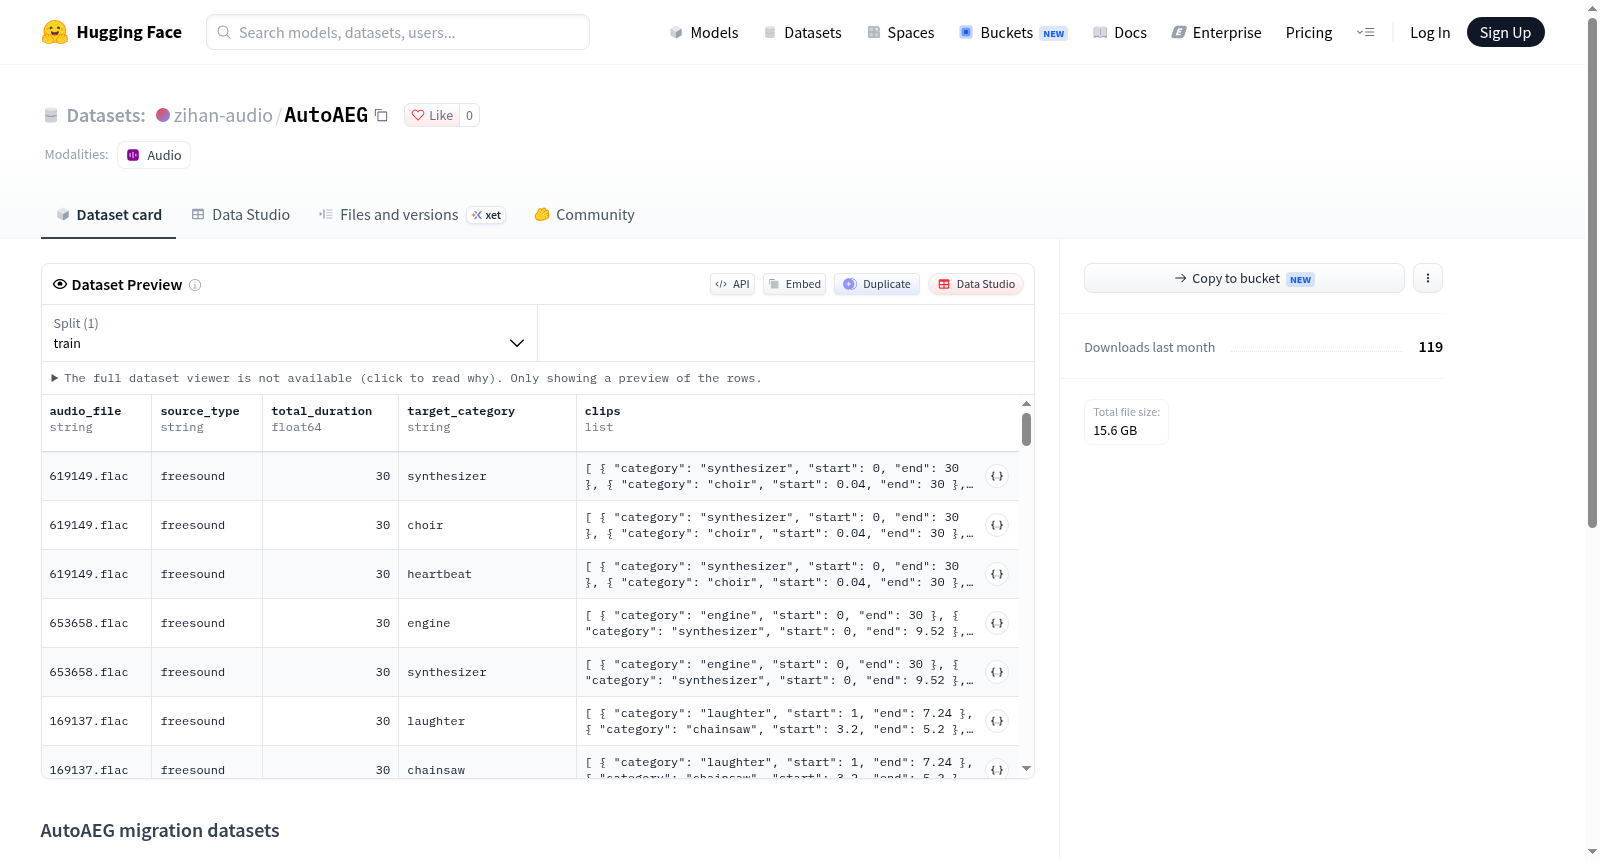Open the Enterprise page link
Viewport: 1600px width, 861px height.
click(1217, 32)
